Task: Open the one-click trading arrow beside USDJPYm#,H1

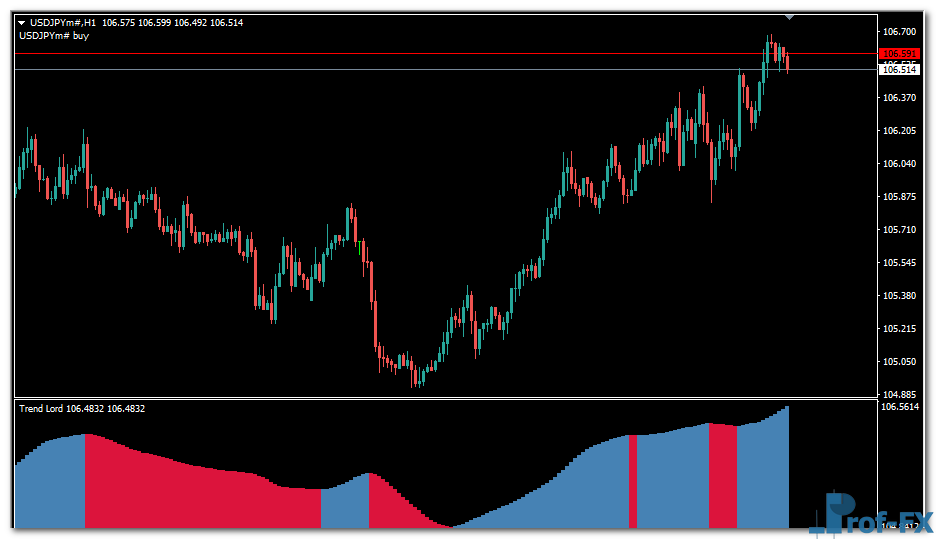Action: pos(22,22)
